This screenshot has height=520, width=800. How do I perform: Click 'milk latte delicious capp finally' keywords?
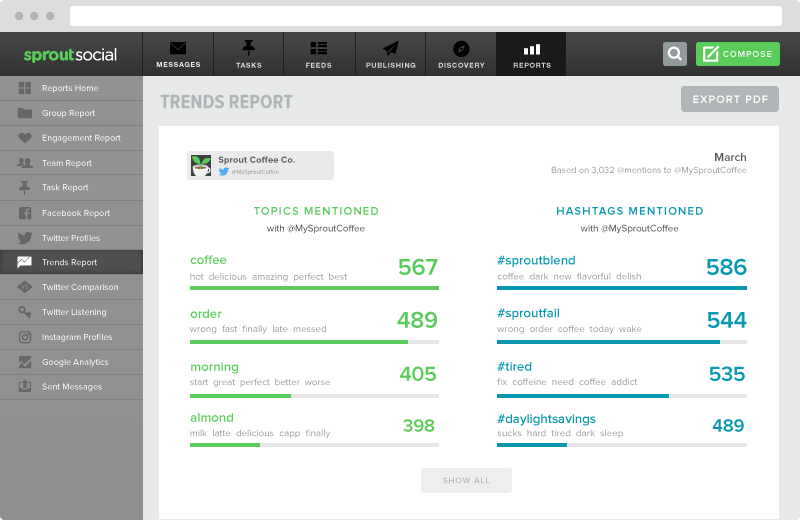260,433
